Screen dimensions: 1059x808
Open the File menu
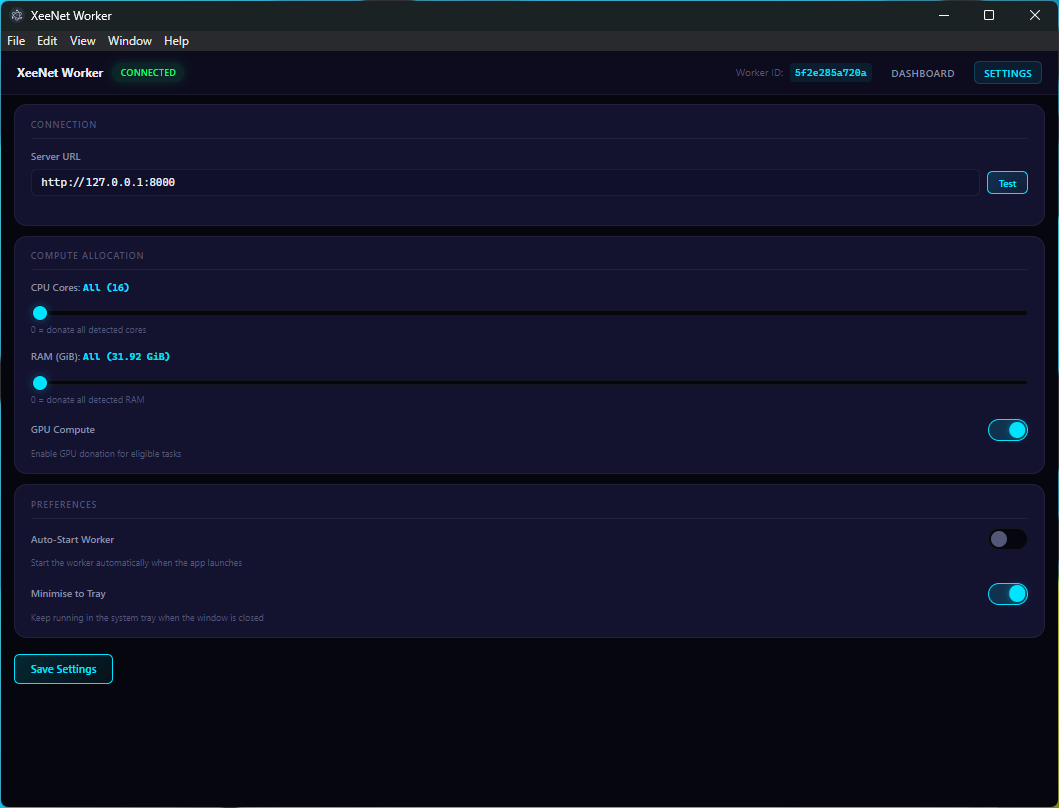(16, 41)
